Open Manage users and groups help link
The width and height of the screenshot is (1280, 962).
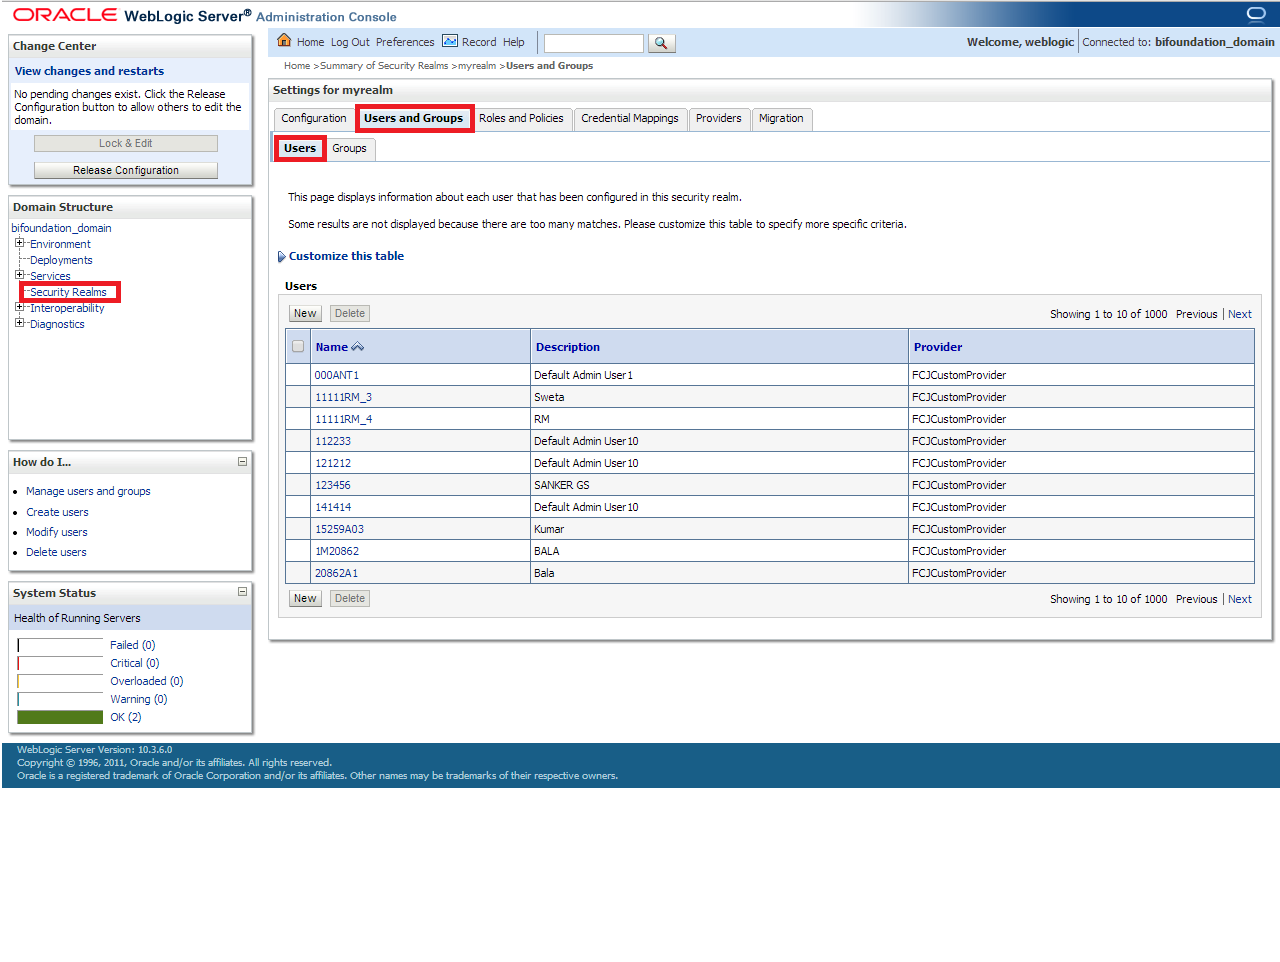(x=88, y=491)
